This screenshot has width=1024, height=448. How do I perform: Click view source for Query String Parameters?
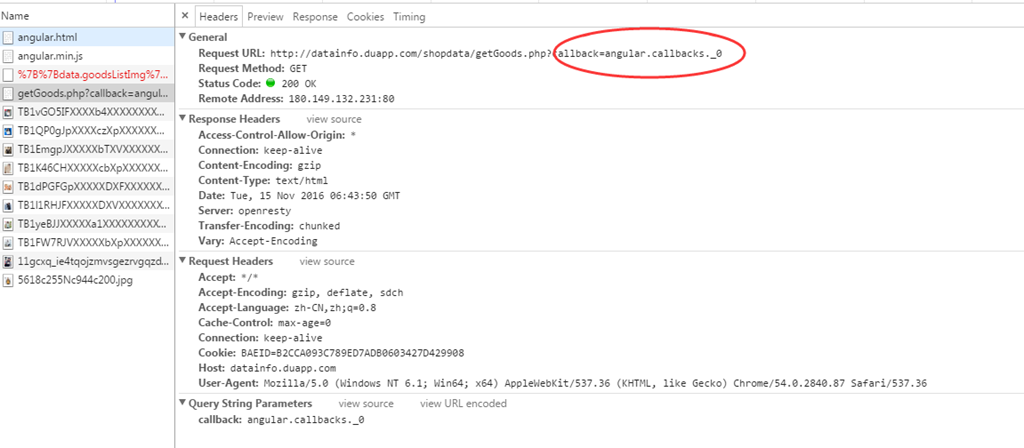(366, 404)
